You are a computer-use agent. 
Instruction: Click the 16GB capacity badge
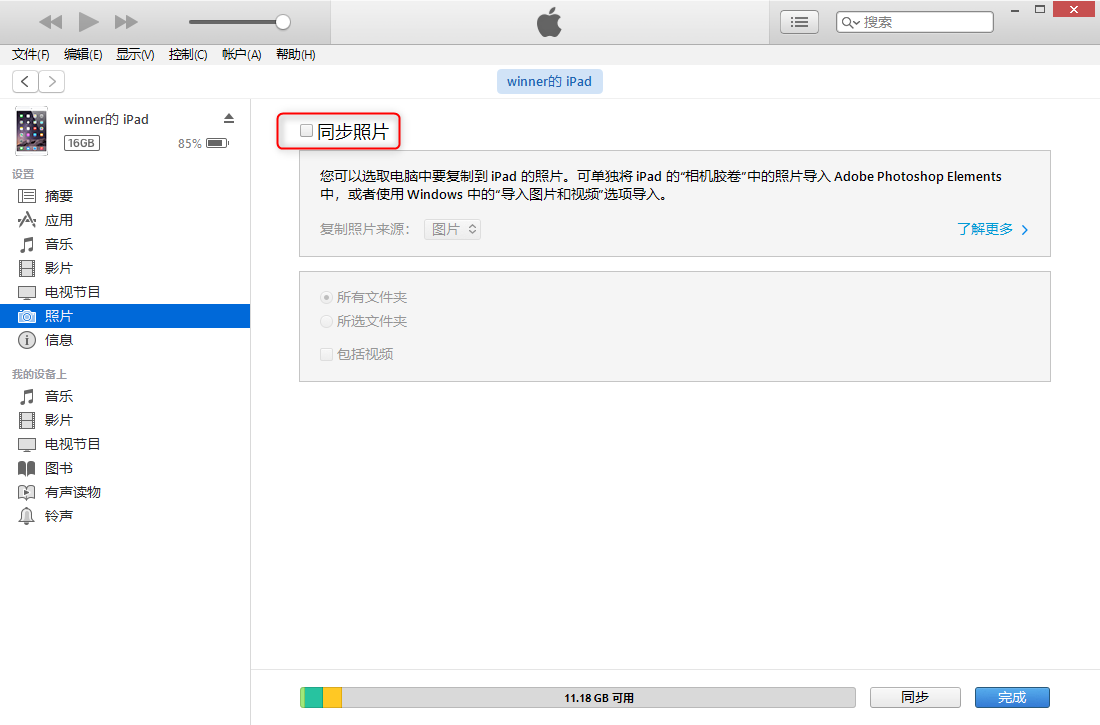pos(82,143)
